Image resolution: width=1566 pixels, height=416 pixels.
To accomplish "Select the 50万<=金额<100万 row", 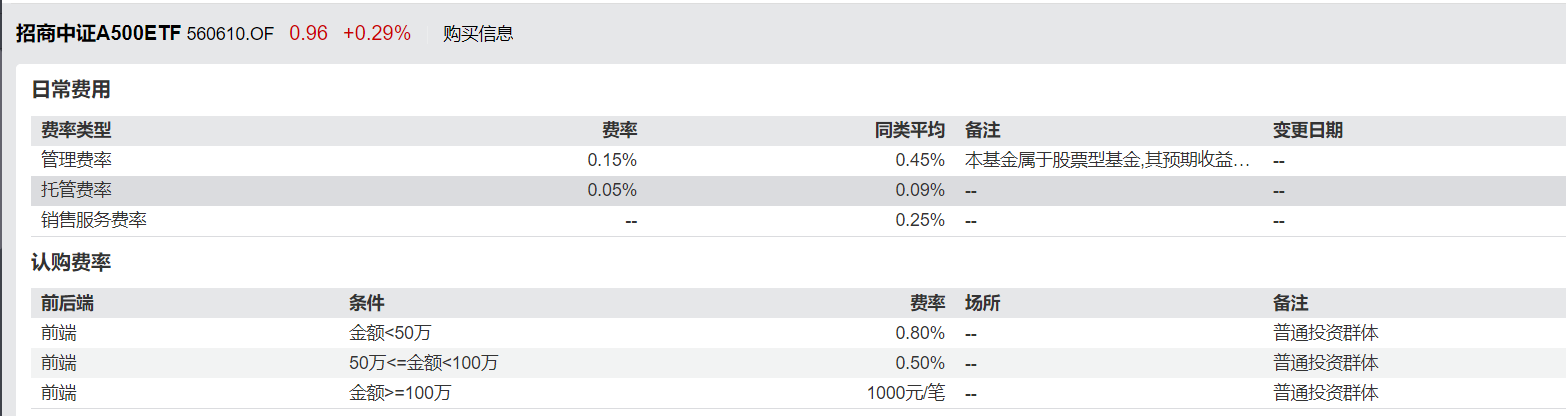I will [798, 362].
